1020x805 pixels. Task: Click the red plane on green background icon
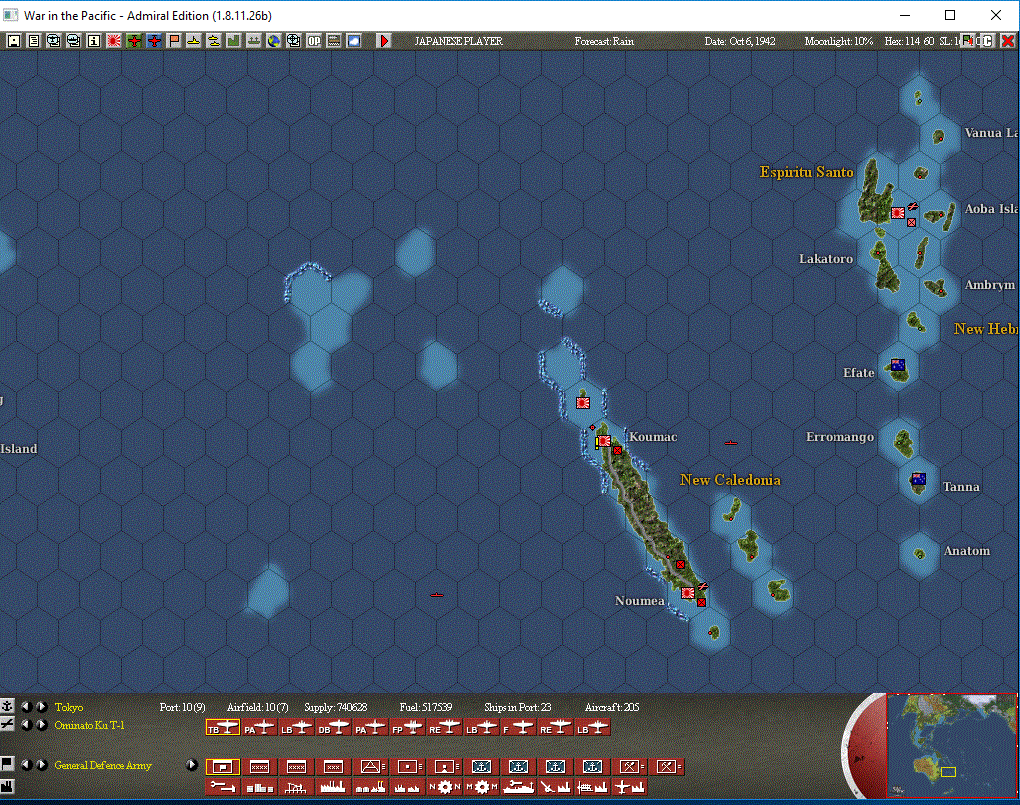pos(134,41)
